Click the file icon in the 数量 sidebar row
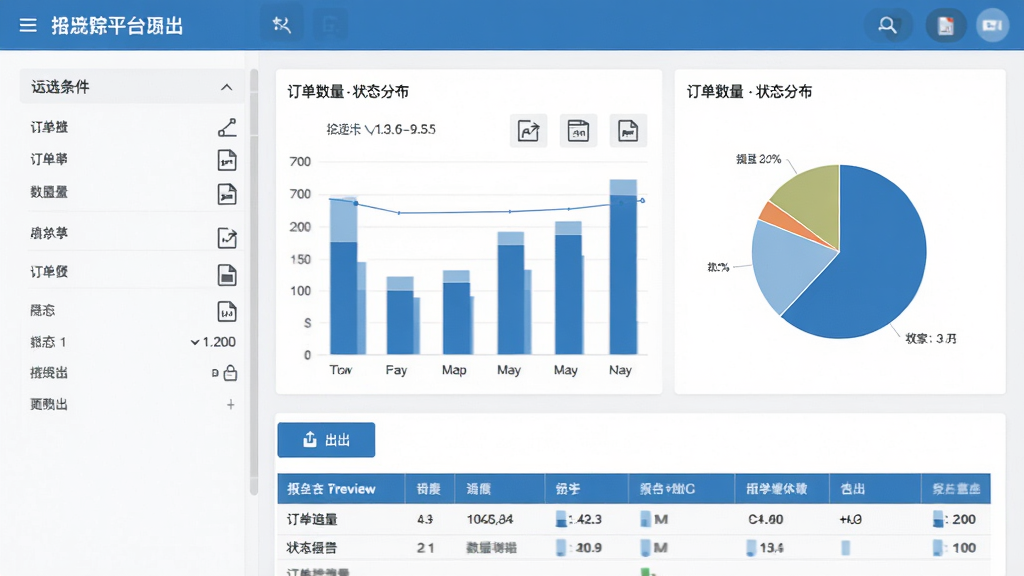The image size is (1024, 576). tap(227, 194)
